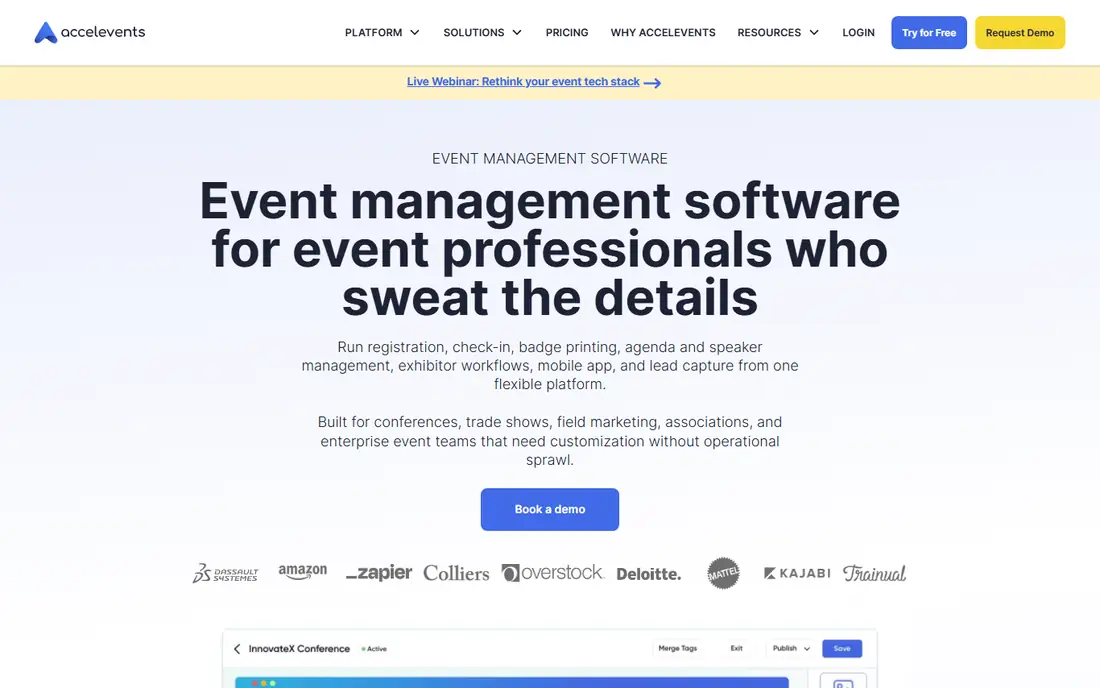
Task: Click the Zapier logo
Action: point(379,573)
